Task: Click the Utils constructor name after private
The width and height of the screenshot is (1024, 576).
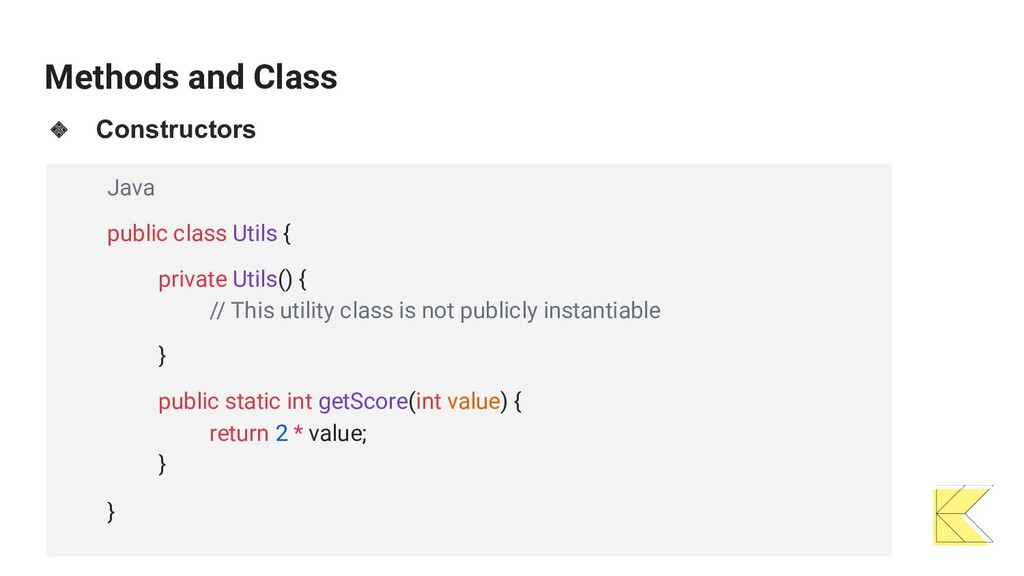Action: [x=255, y=280]
